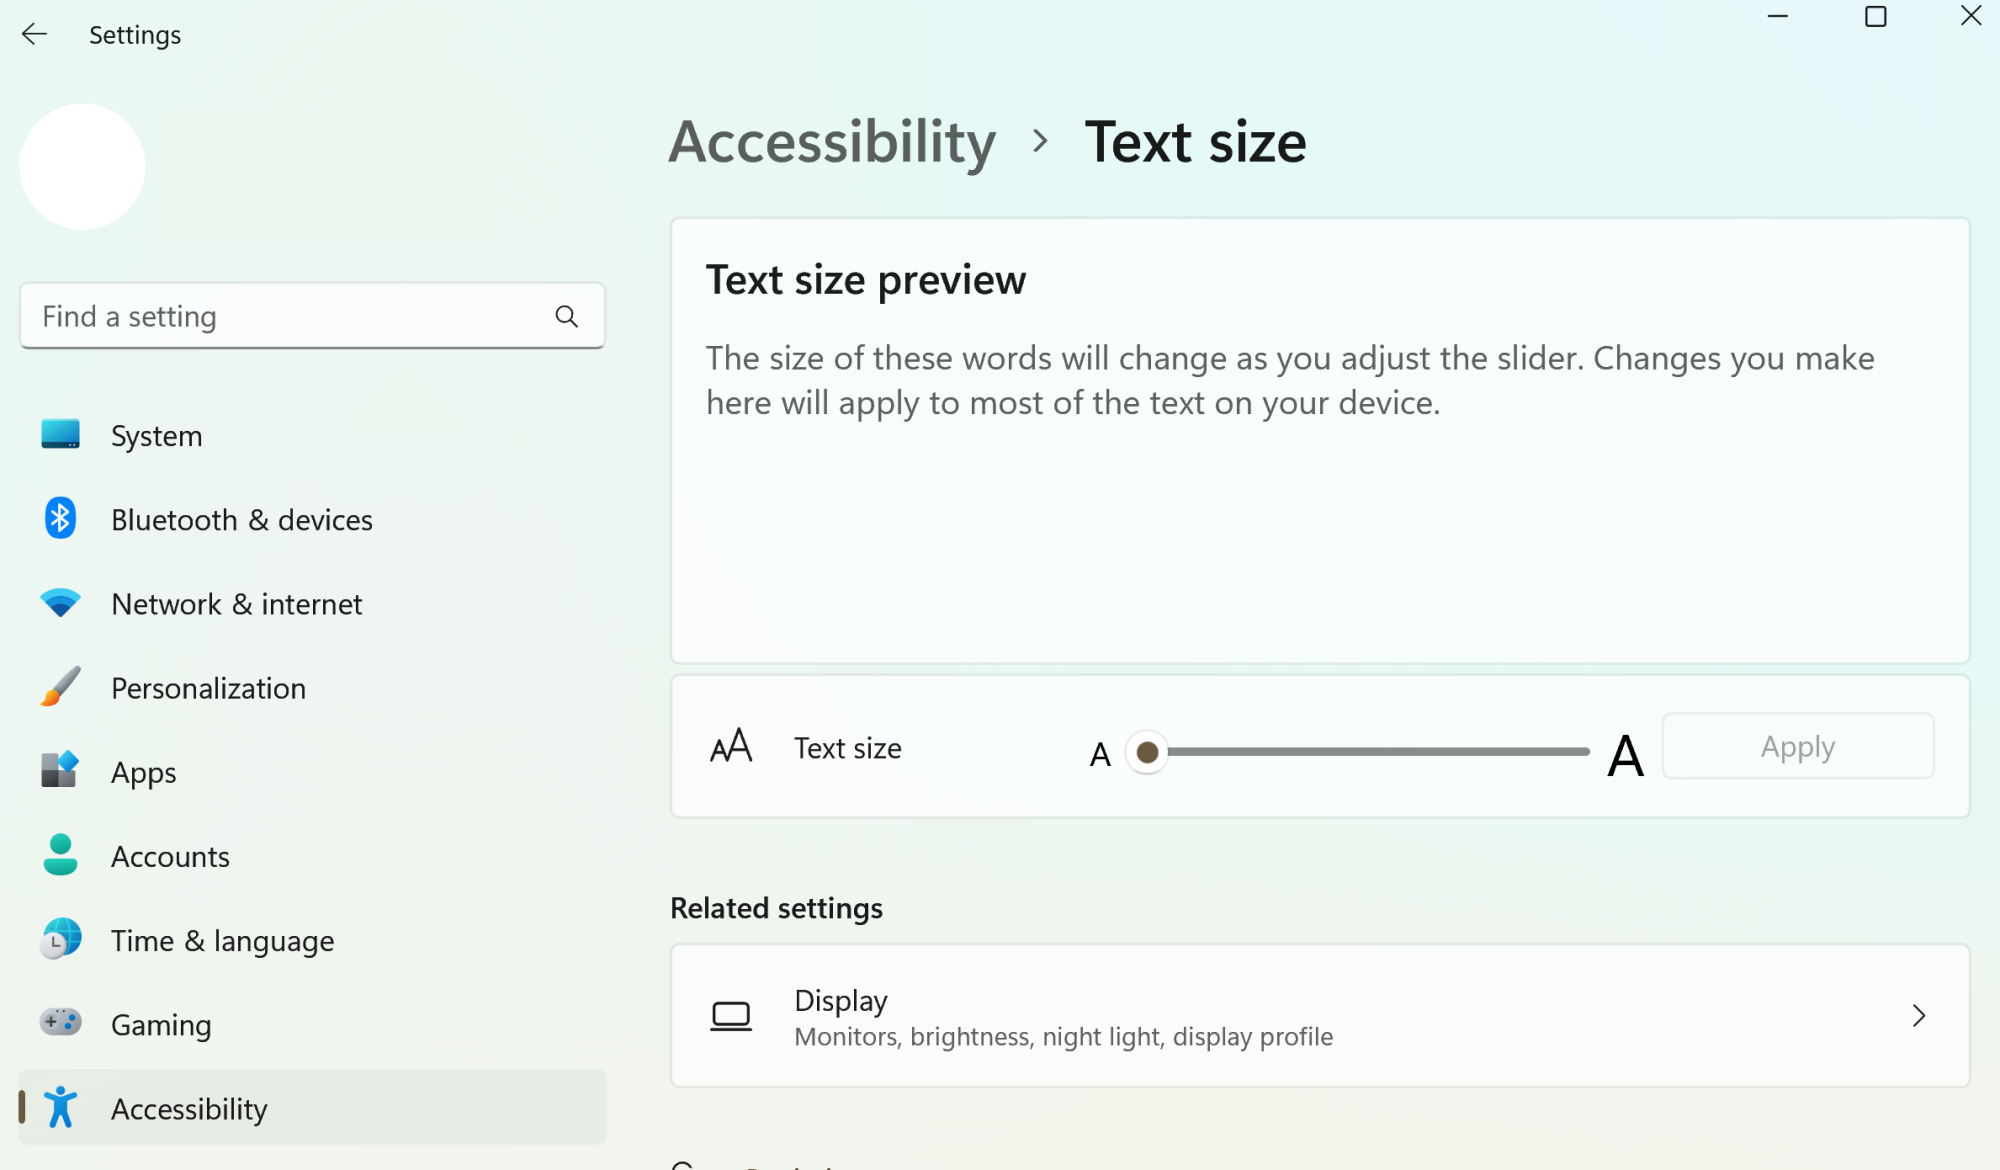
Task: Click the magnifier search icon
Action: (566, 317)
